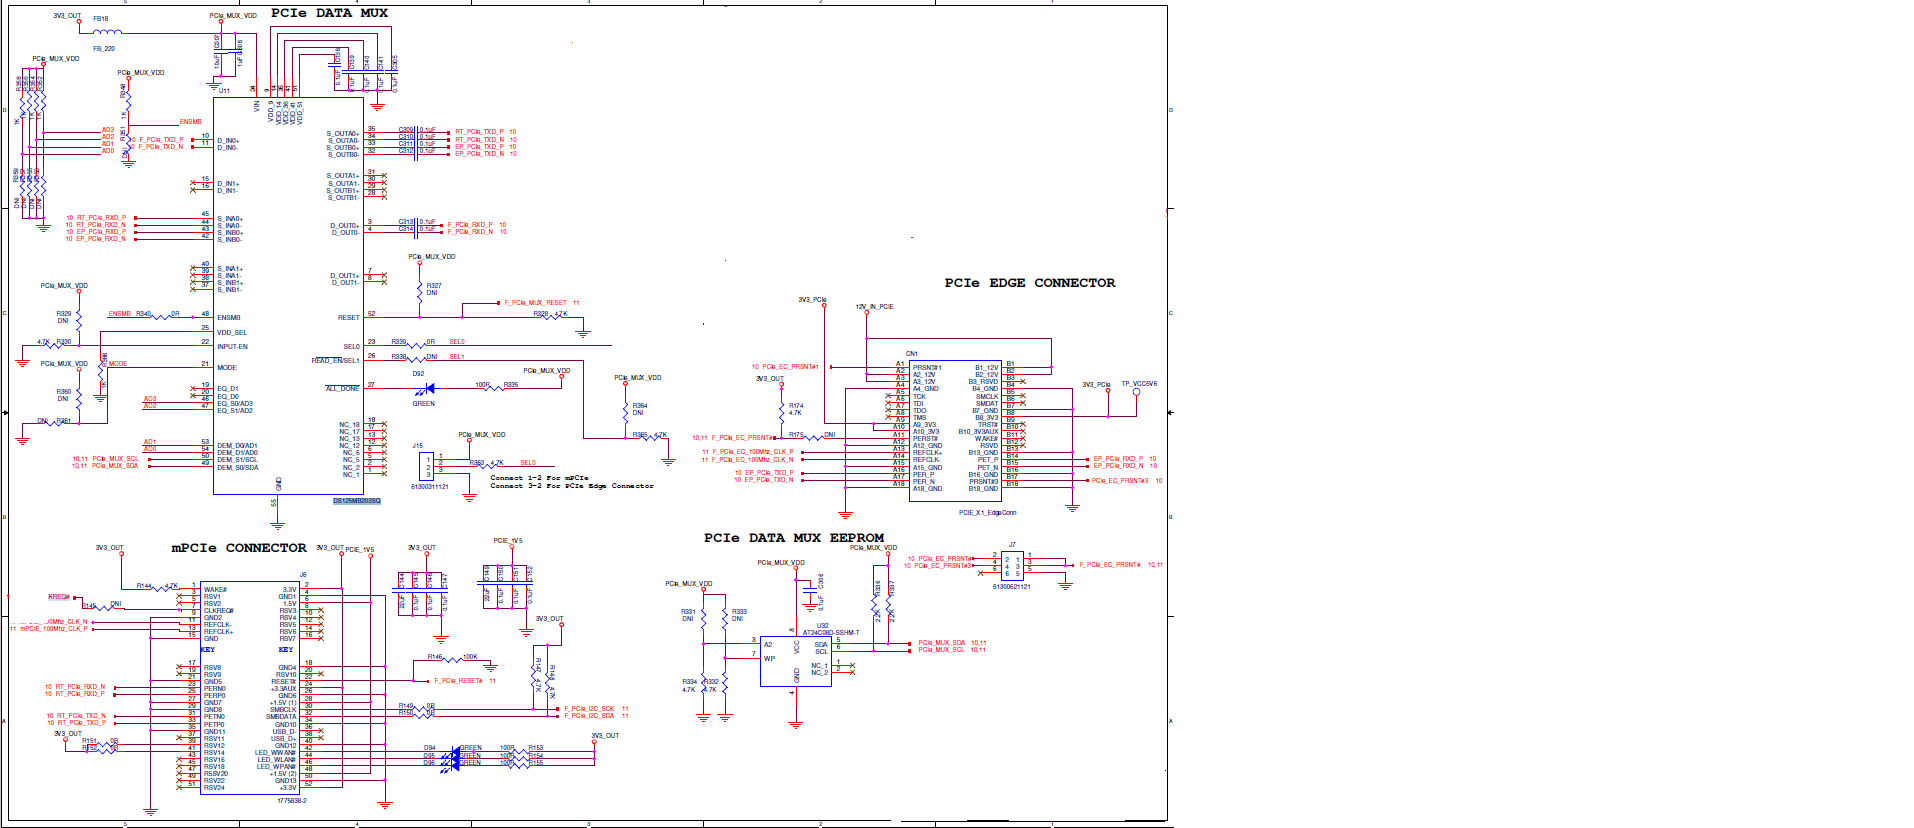Viewport: 1914px width, 828px height.
Task: Click the 'Connect 3-2 For PCIe Edge Connector' note
Action: point(572,486)
